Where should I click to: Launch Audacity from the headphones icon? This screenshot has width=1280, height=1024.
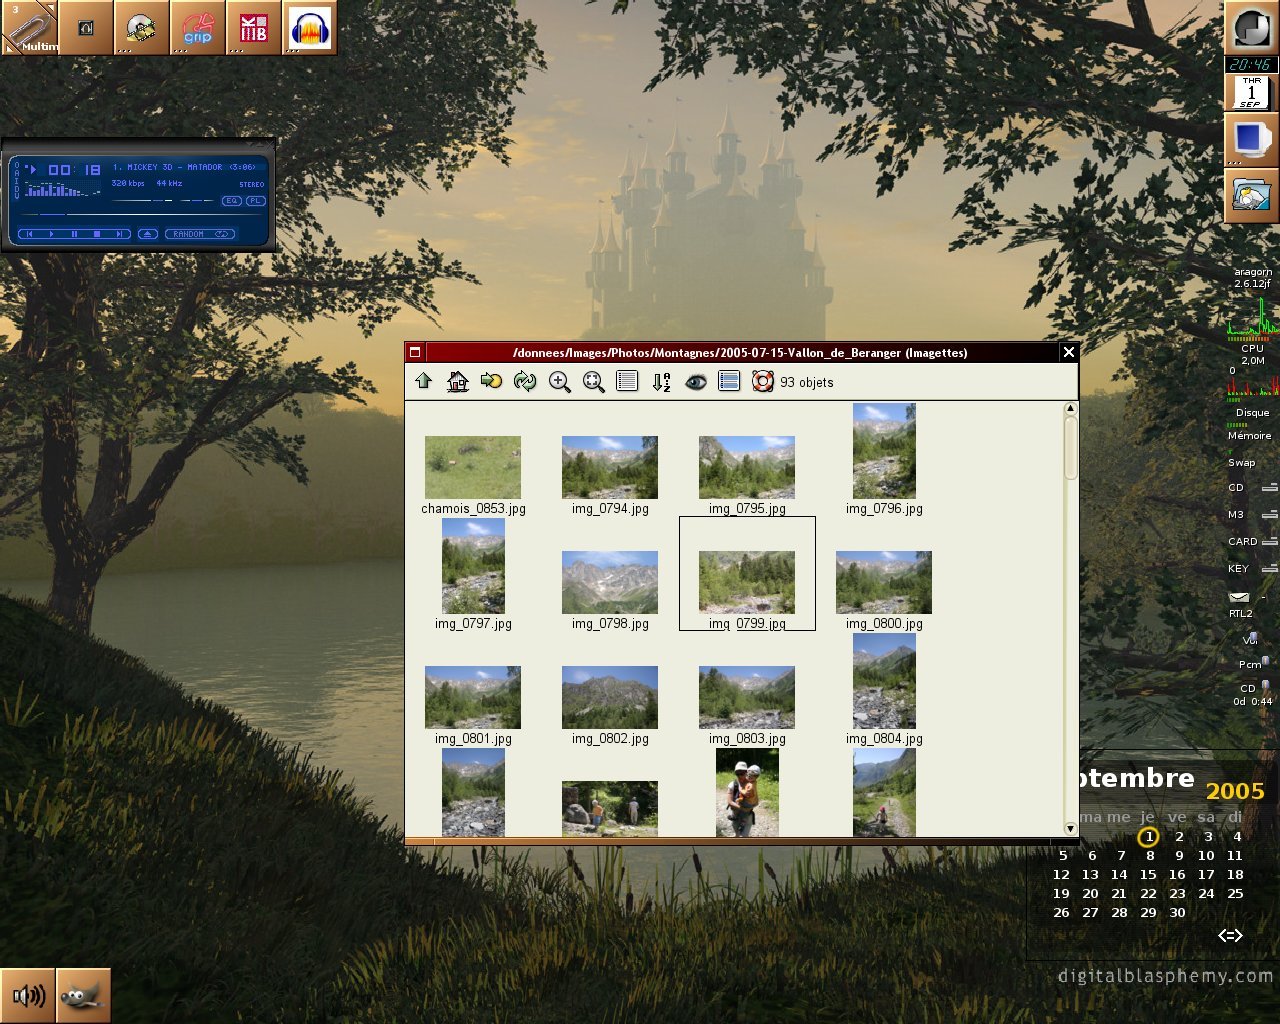[x=310, y=27]
